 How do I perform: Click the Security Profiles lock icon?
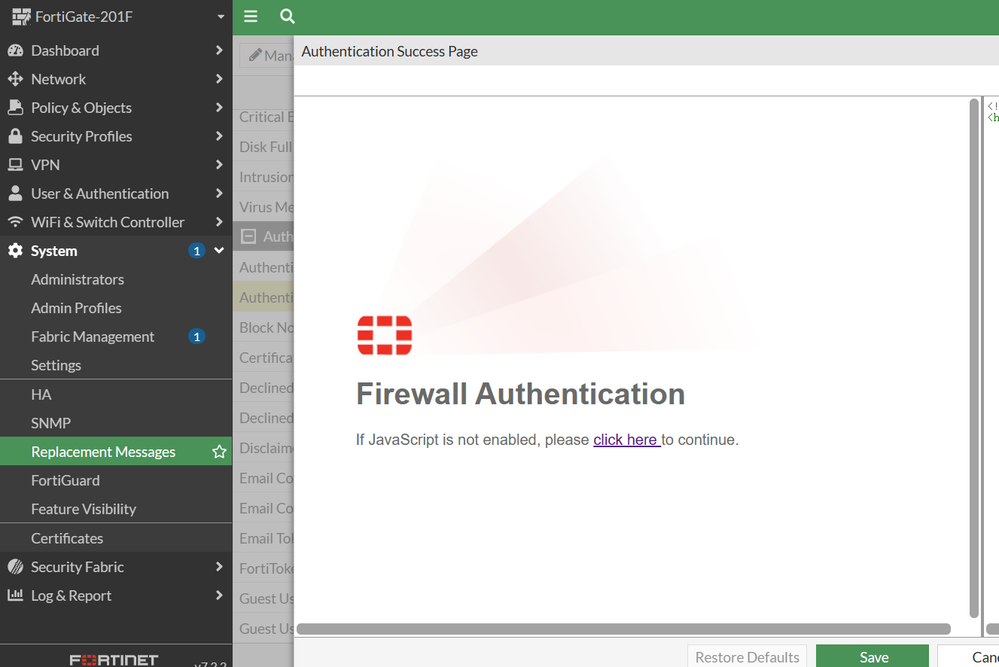point(15,136)
